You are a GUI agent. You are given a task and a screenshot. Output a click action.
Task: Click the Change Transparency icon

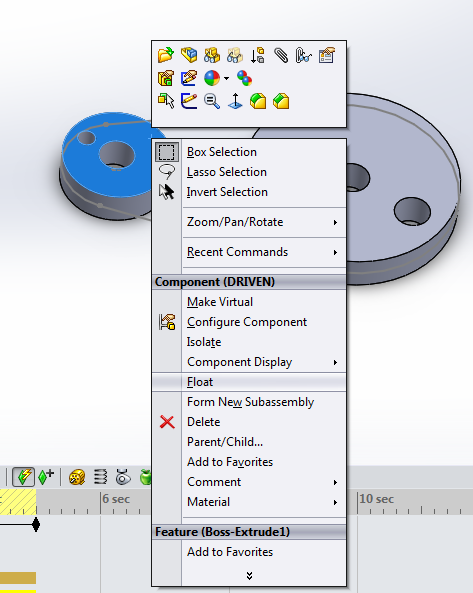tap(235, 55)
